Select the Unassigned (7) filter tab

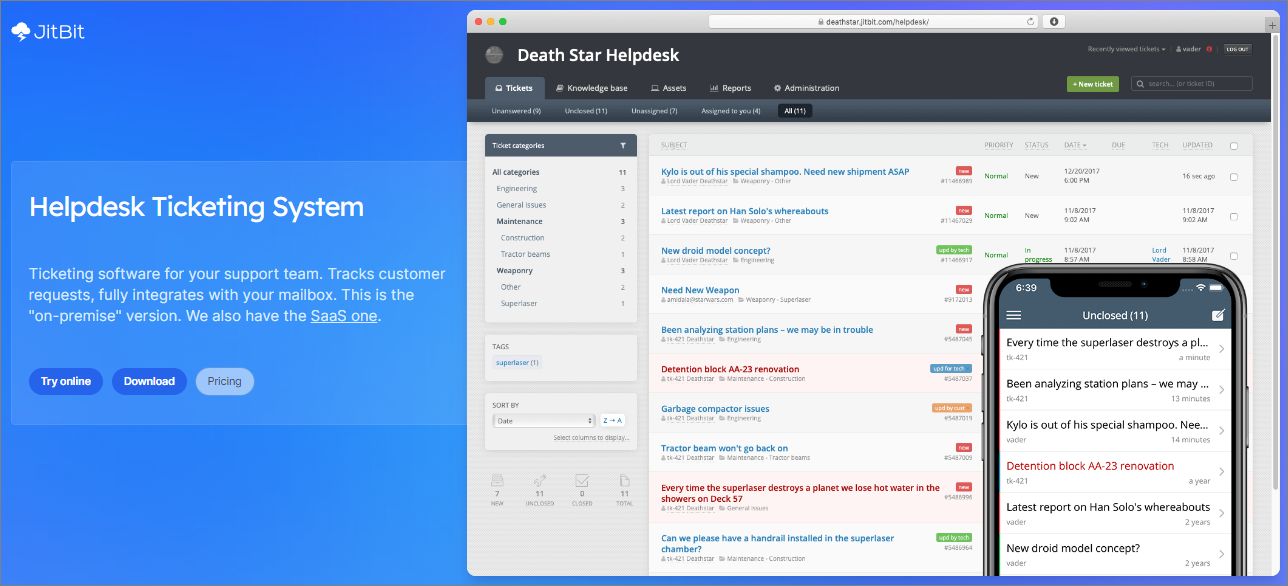click(654, 111)
